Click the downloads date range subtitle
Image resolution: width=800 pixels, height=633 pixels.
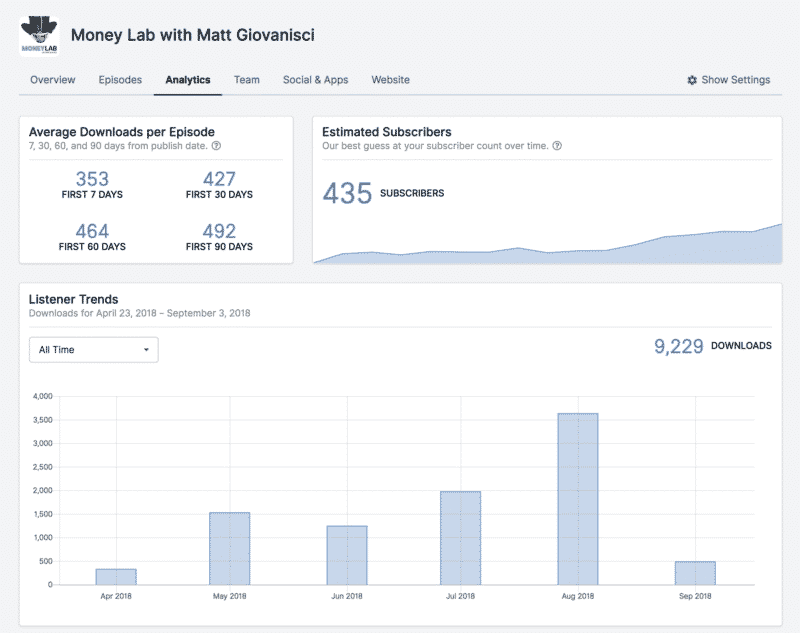(x=139, y=313)
